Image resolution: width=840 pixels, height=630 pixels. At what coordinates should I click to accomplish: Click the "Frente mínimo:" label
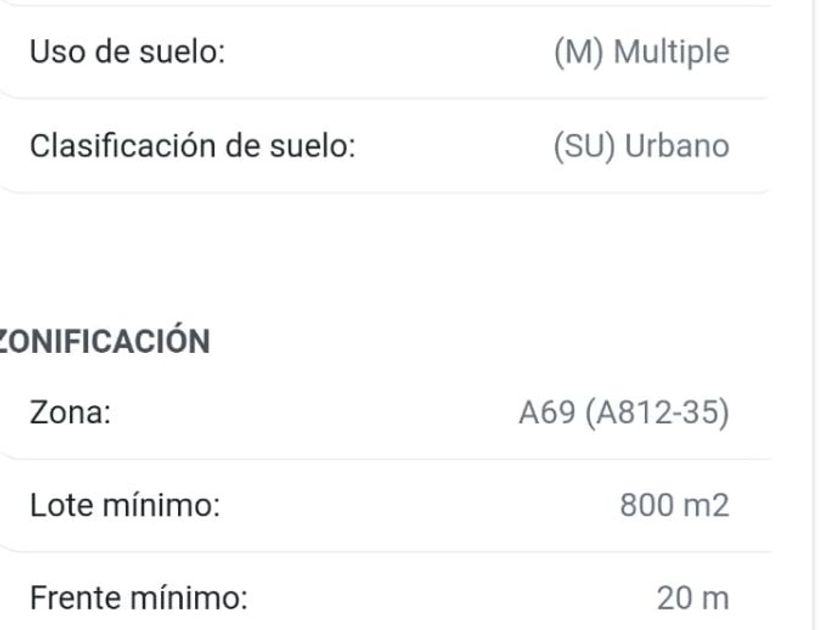click(138, 599)
